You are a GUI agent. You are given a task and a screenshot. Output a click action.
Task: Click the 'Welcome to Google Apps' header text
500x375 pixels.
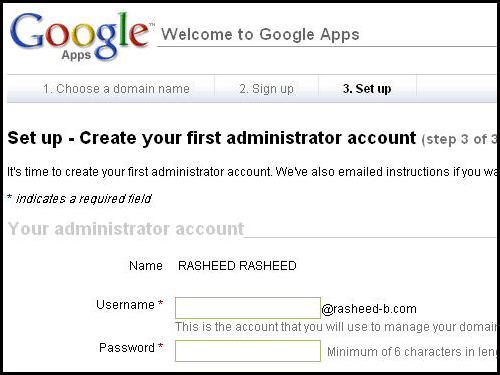[260, 34]
